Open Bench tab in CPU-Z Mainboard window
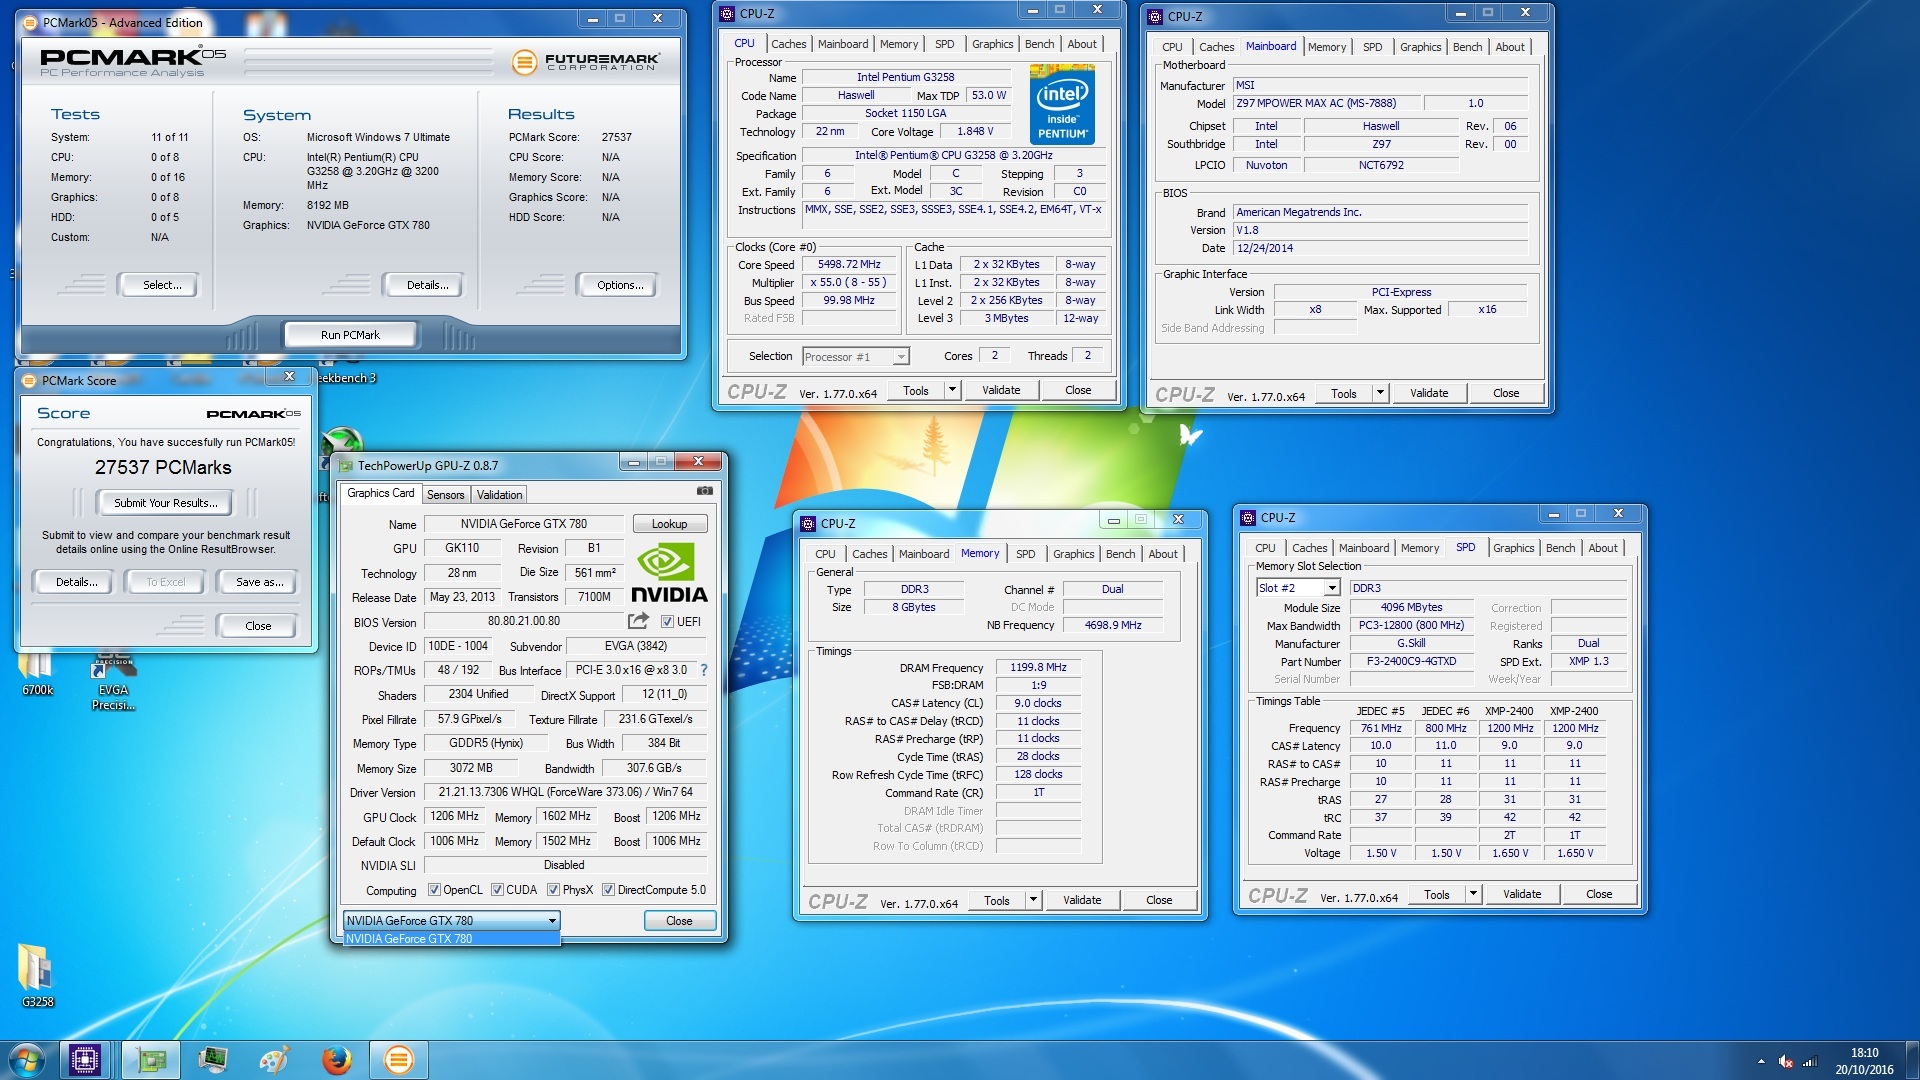 click(1467, 47)
